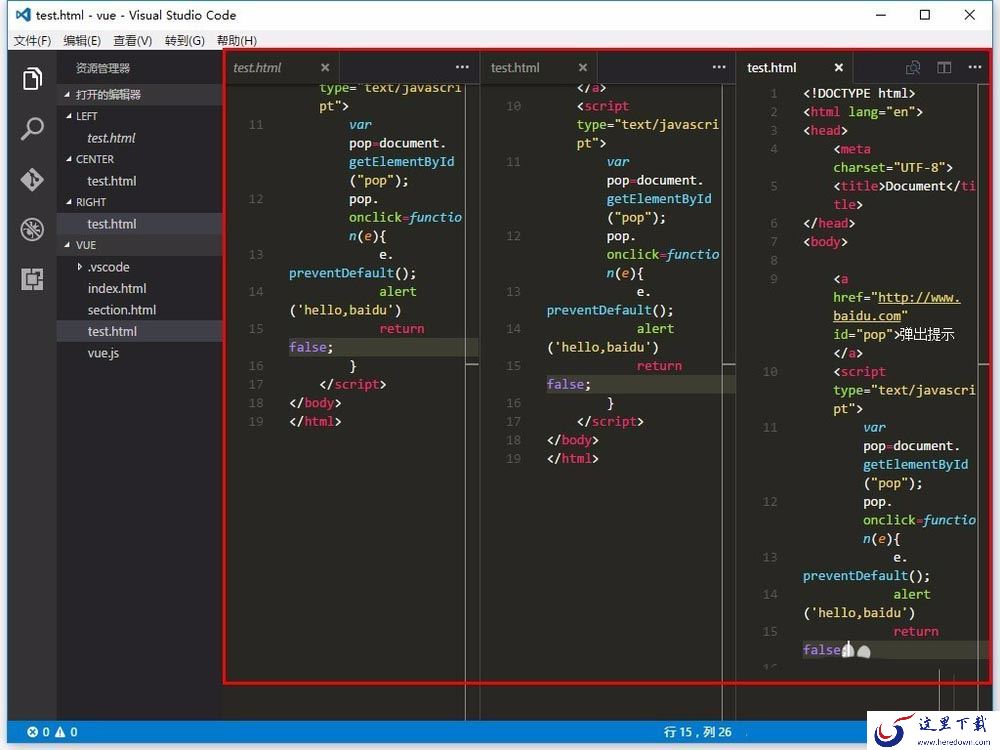
Task: Close the right editor test.html tab
Action: (x=839, y=68)
